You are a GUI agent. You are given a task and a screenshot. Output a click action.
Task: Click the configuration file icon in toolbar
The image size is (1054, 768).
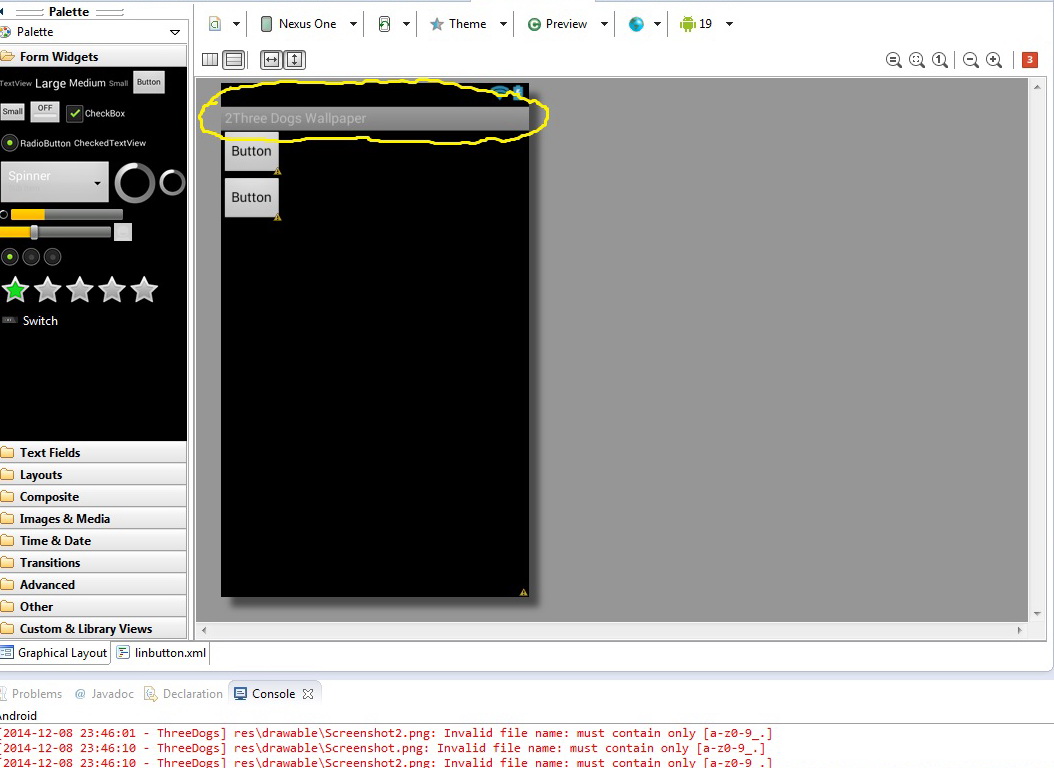[214, 24]
